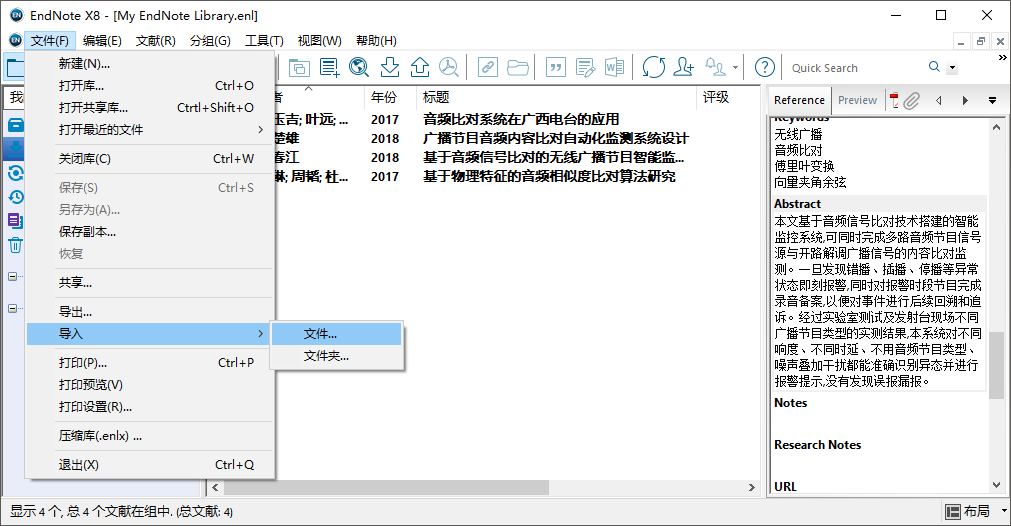Expand the toolbar overflow chevron
The height and width of the screenshot is (526, 1011).
1003,57
